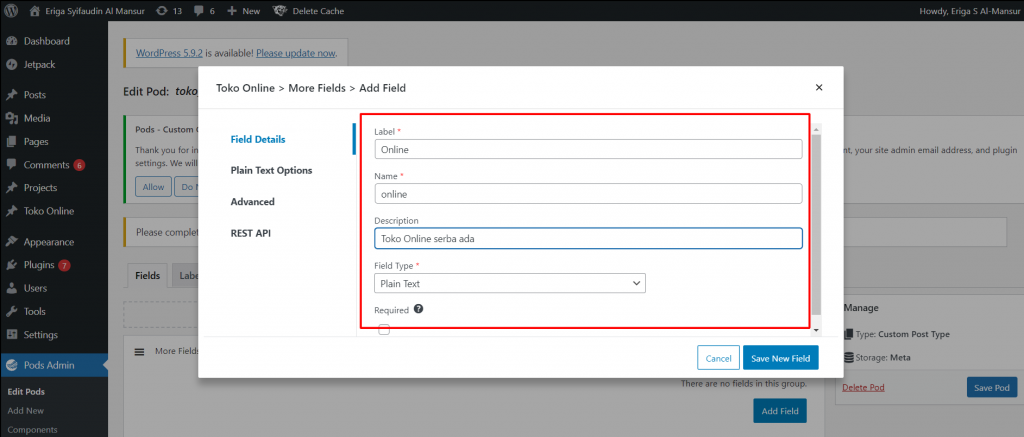Click the Label input containing Online
Viewport: 1024px width, 437px height.
click(588, 149)
